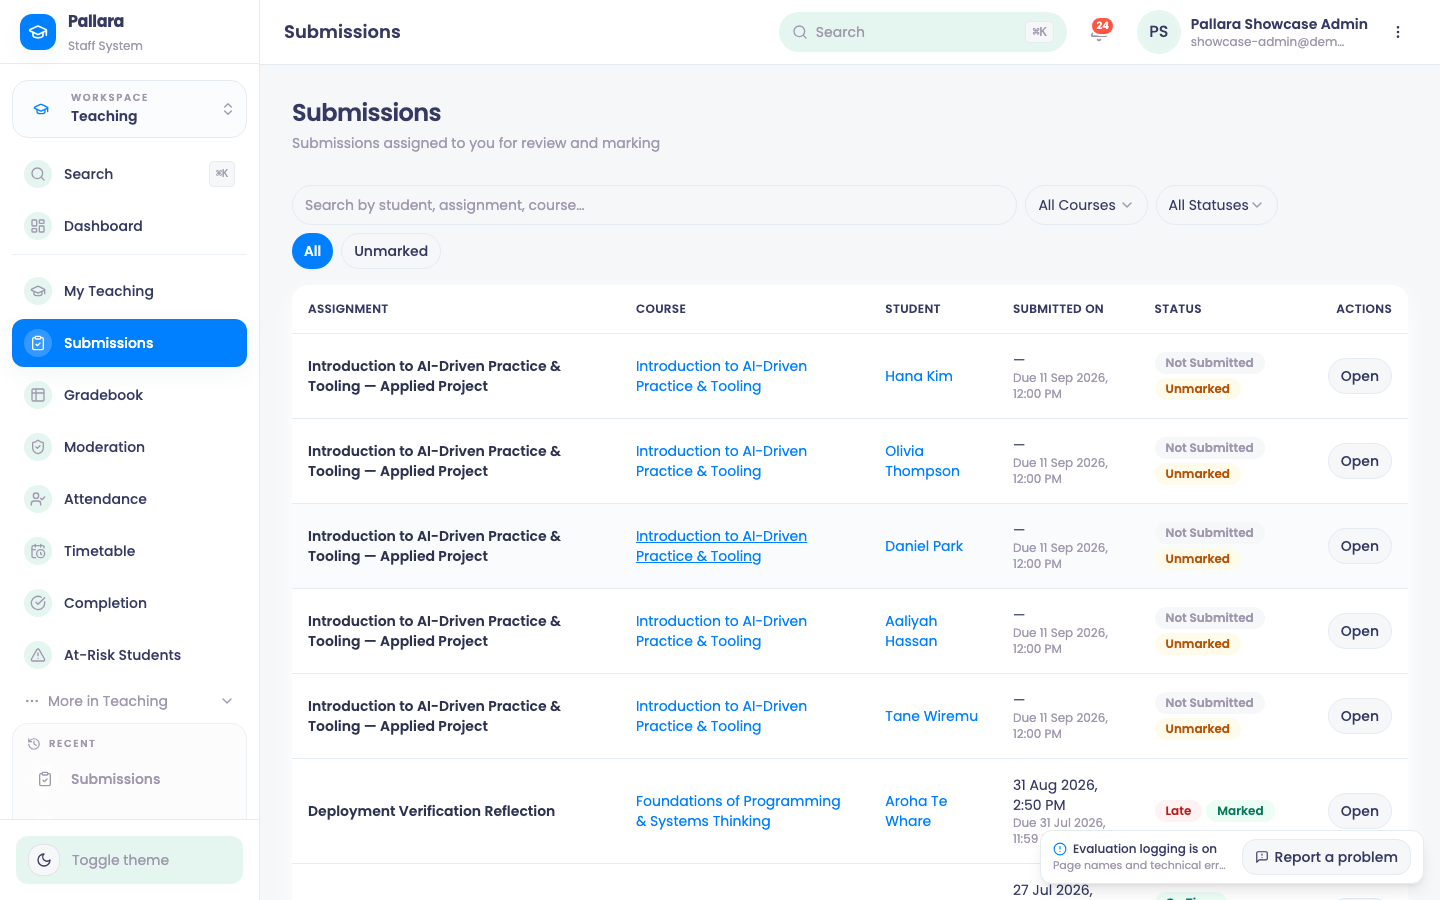Open student Aroha Te Whare link

916,811
